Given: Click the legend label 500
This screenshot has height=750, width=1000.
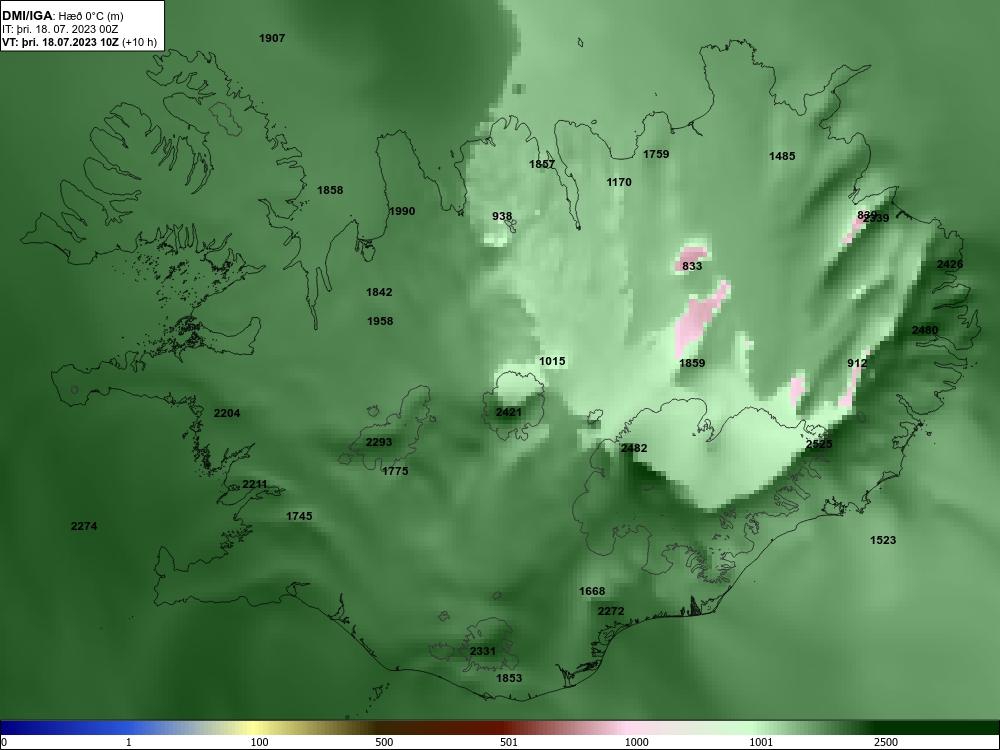Looking at the screenshot, I should pyautogui.click(x=384, y=742).
